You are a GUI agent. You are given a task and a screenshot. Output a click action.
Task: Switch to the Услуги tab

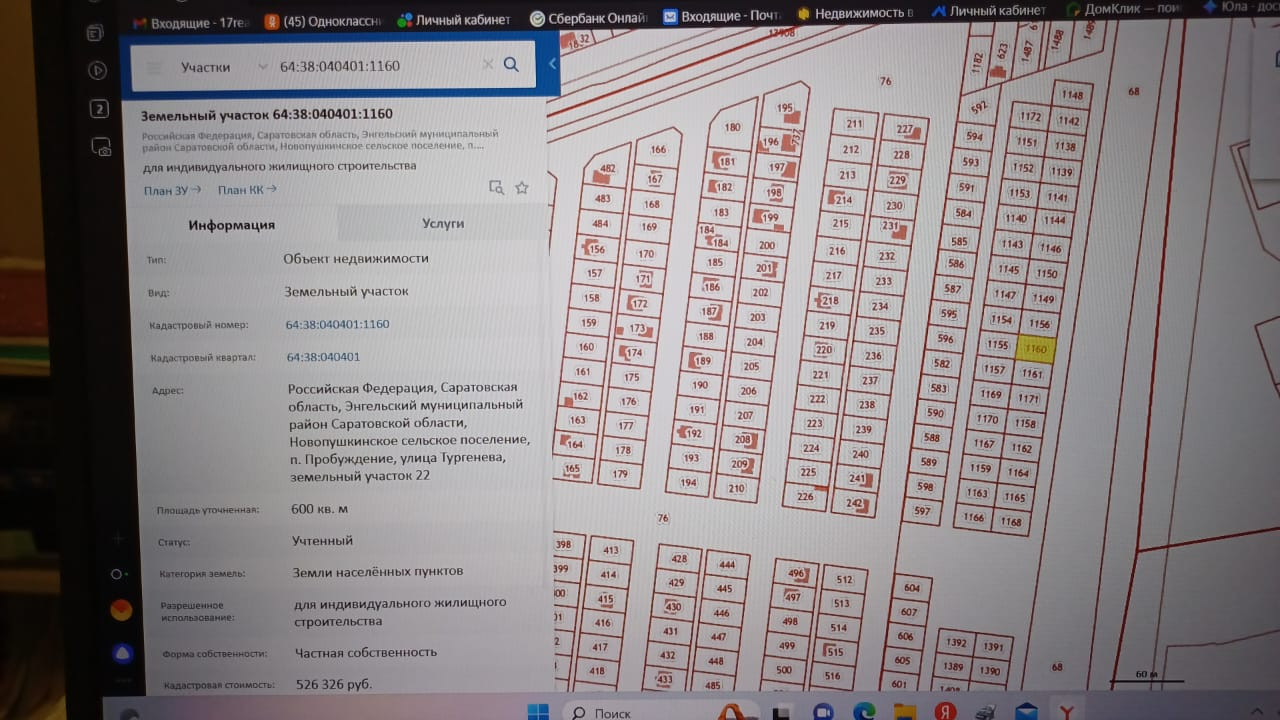click(x=443, y=223)
